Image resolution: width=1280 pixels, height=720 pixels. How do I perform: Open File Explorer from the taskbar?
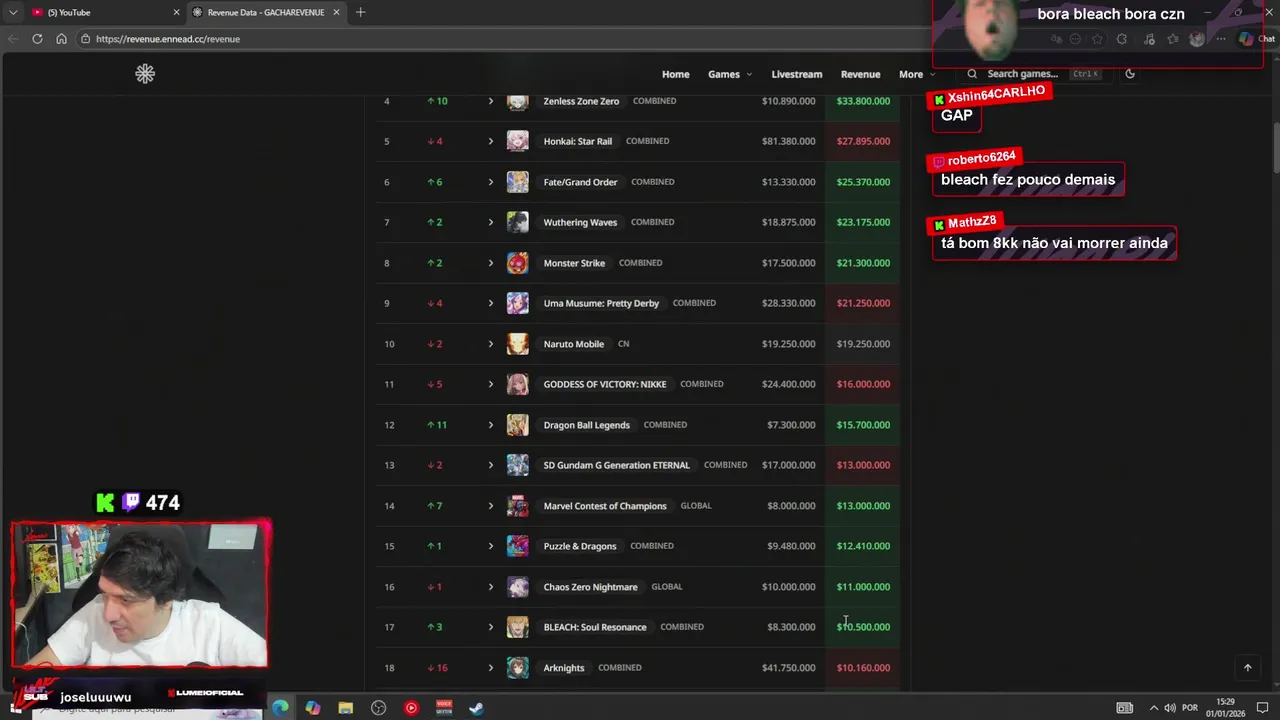346,708
